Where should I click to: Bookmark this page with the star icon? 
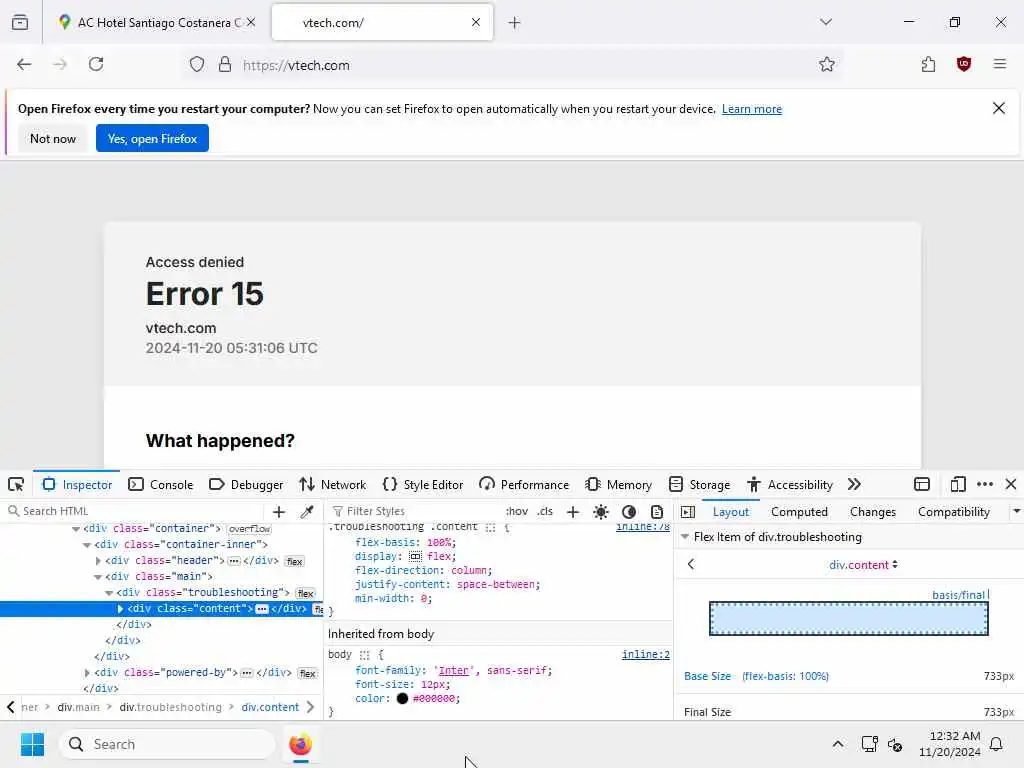point(827,64)
